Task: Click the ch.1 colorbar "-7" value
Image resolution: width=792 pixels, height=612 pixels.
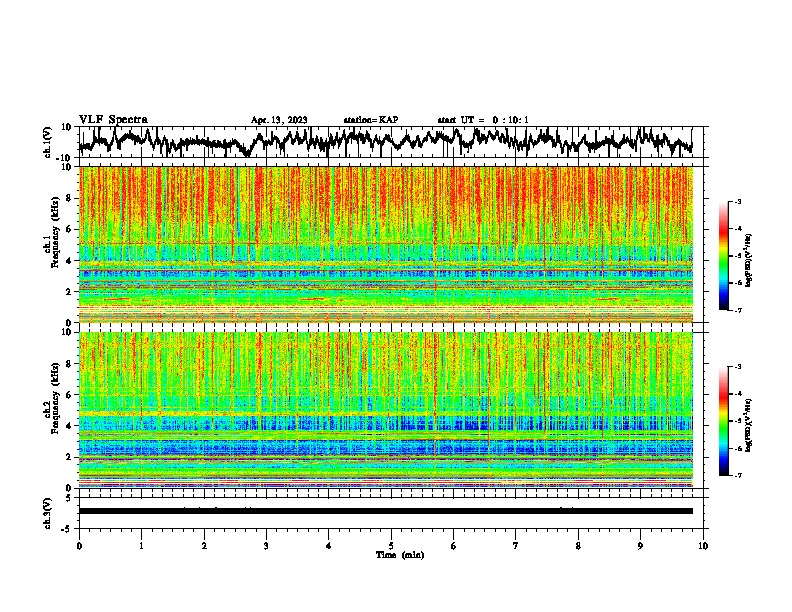Action: (737, 310)
